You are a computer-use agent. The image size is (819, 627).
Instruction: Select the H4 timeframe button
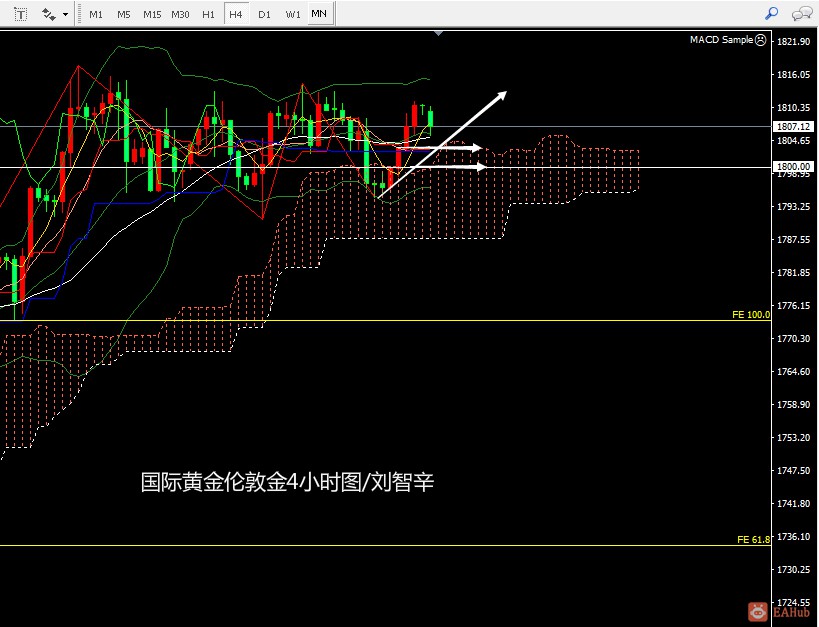236,14
